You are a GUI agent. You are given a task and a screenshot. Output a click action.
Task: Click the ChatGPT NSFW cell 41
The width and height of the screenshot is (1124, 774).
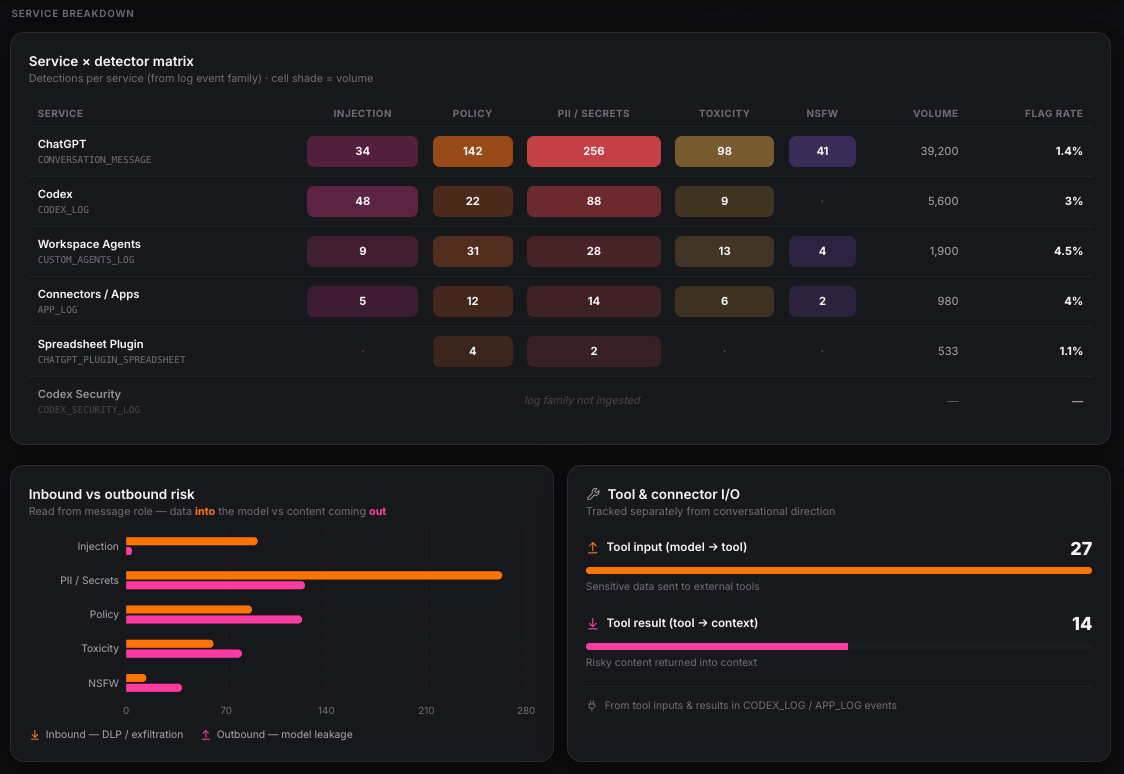tap(822, 151)
